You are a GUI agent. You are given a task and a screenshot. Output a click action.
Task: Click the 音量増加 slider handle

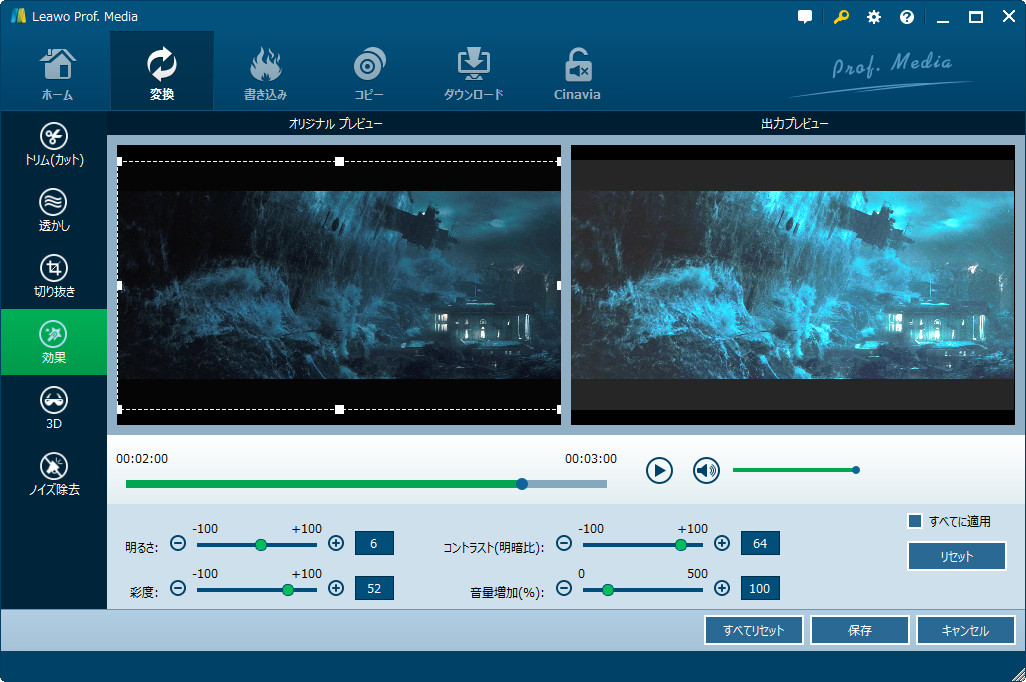pos(608,590)
